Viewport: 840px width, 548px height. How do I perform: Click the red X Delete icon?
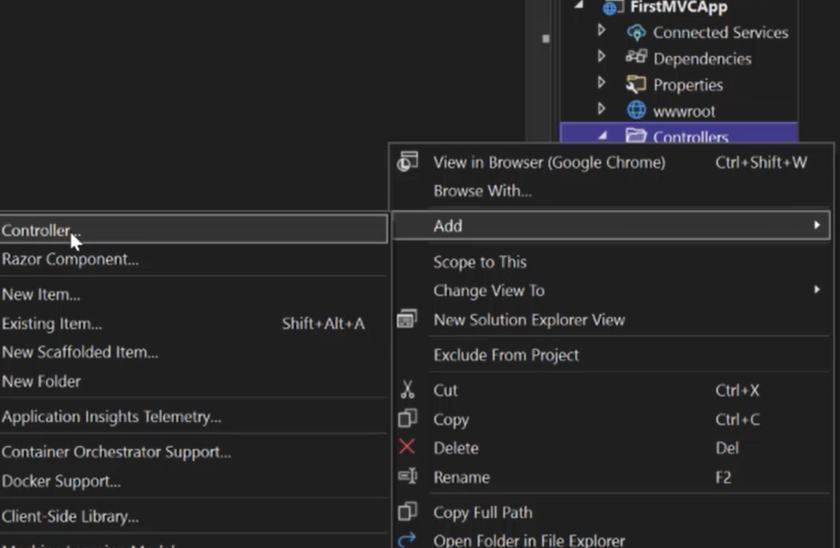pos(407,448)
